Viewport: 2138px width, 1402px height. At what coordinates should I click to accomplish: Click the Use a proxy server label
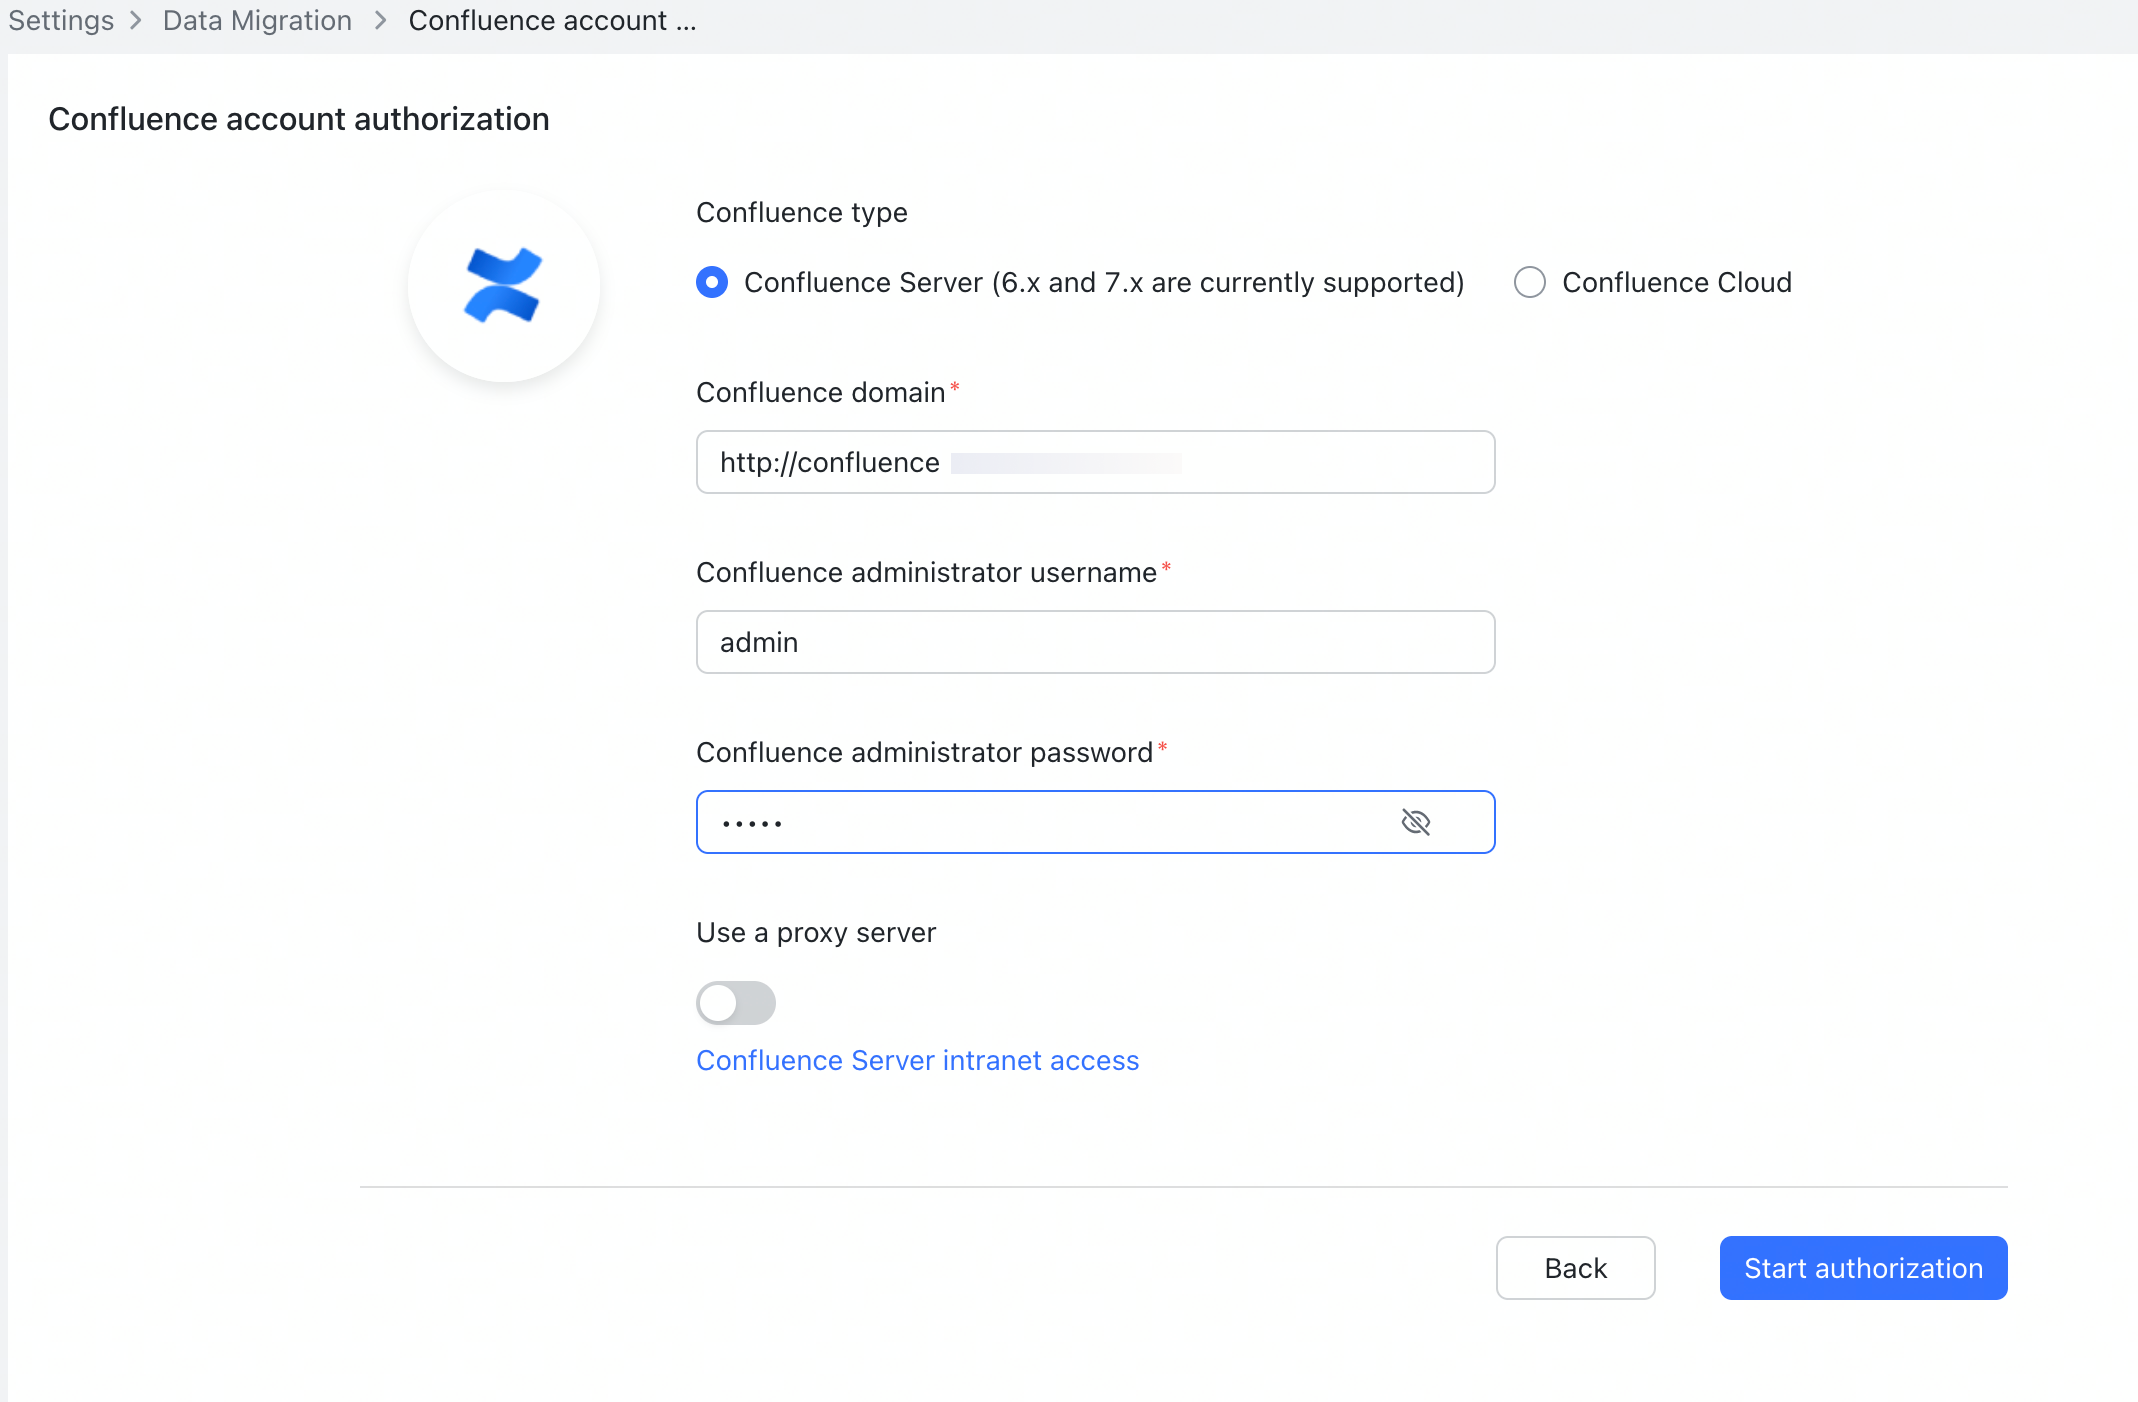click(x=815, y=932)
